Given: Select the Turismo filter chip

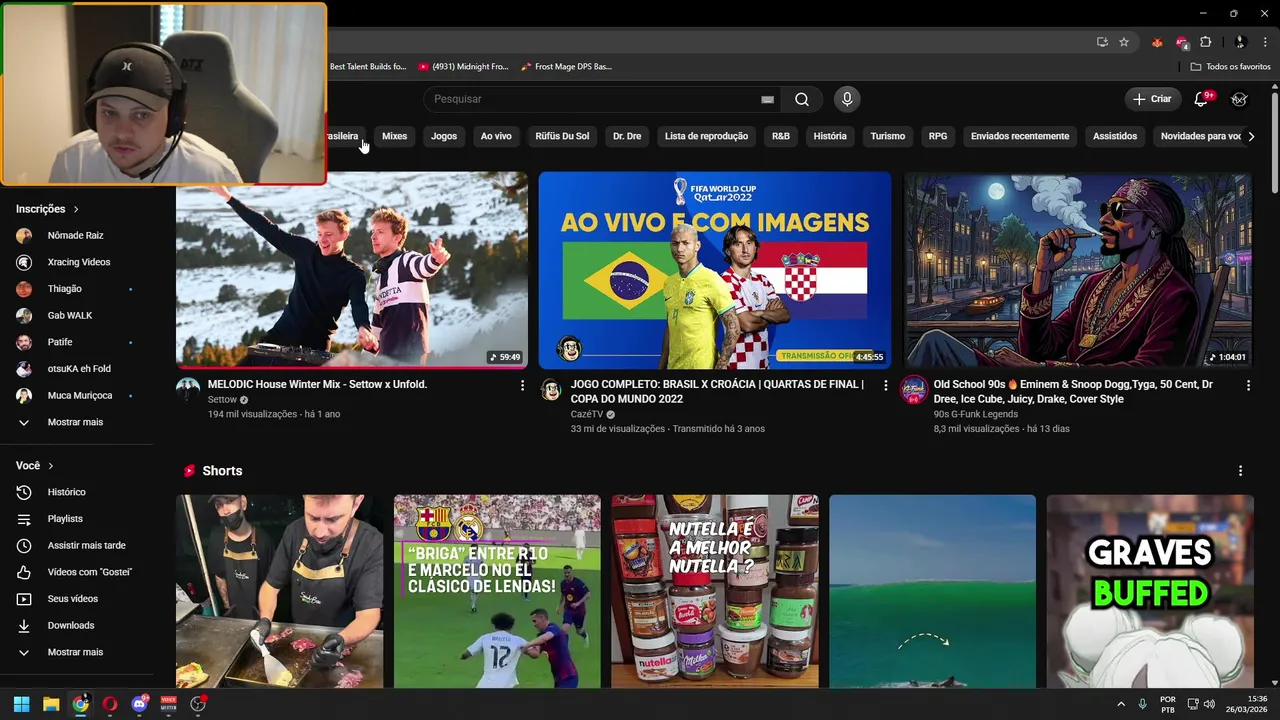Looking at the screenshot, I should click(887, 136).
